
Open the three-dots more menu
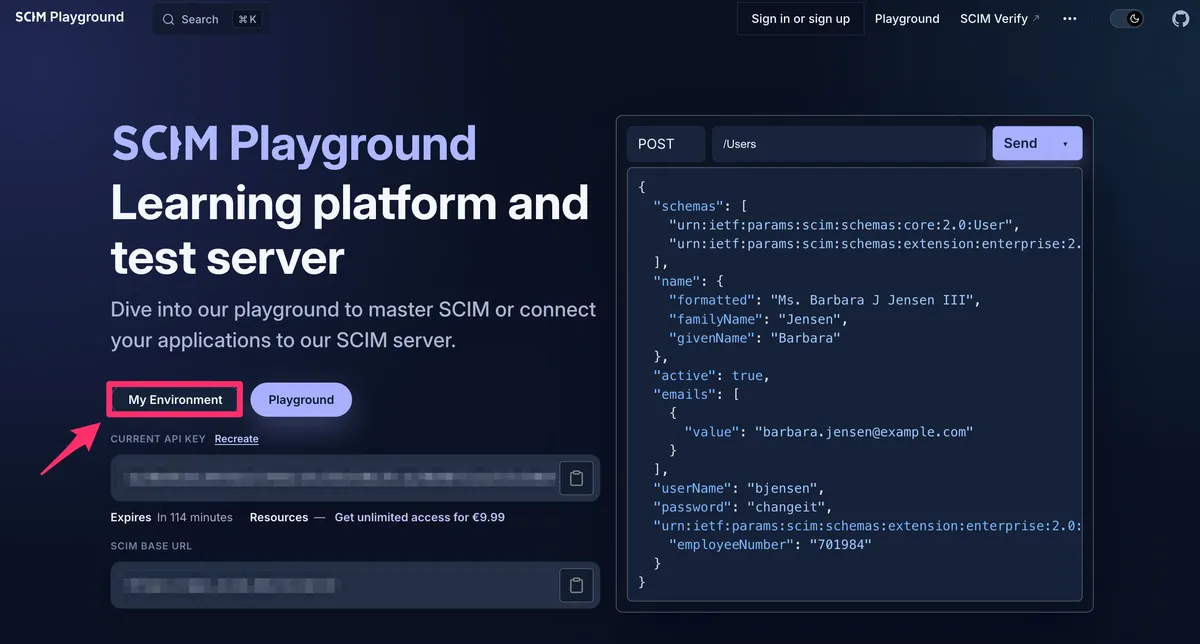point(1070,19)
